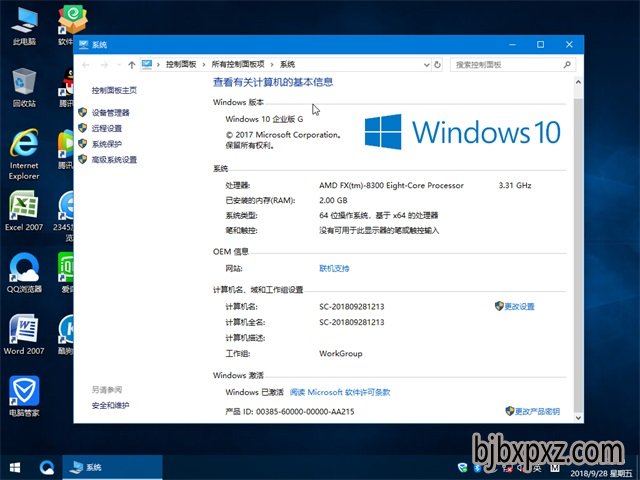Click AMD FX(tm)-8300 processor text
Screen dimensions: 640x480
[x=391, y=185]
